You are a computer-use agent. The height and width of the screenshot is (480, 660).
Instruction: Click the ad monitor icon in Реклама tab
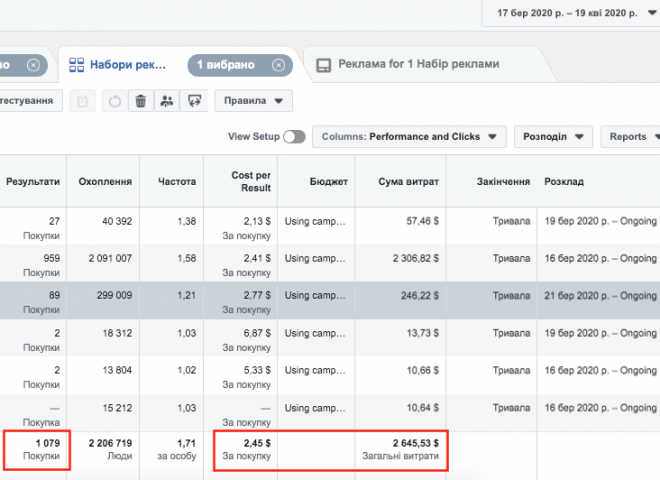coord(323,65)
